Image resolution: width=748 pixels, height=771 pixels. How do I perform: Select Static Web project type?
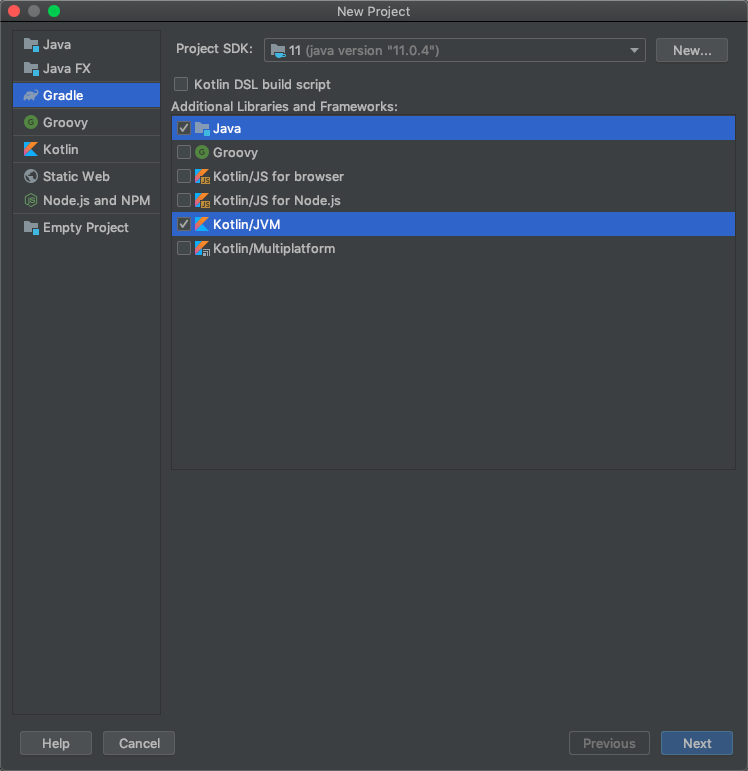pos(87,177)
